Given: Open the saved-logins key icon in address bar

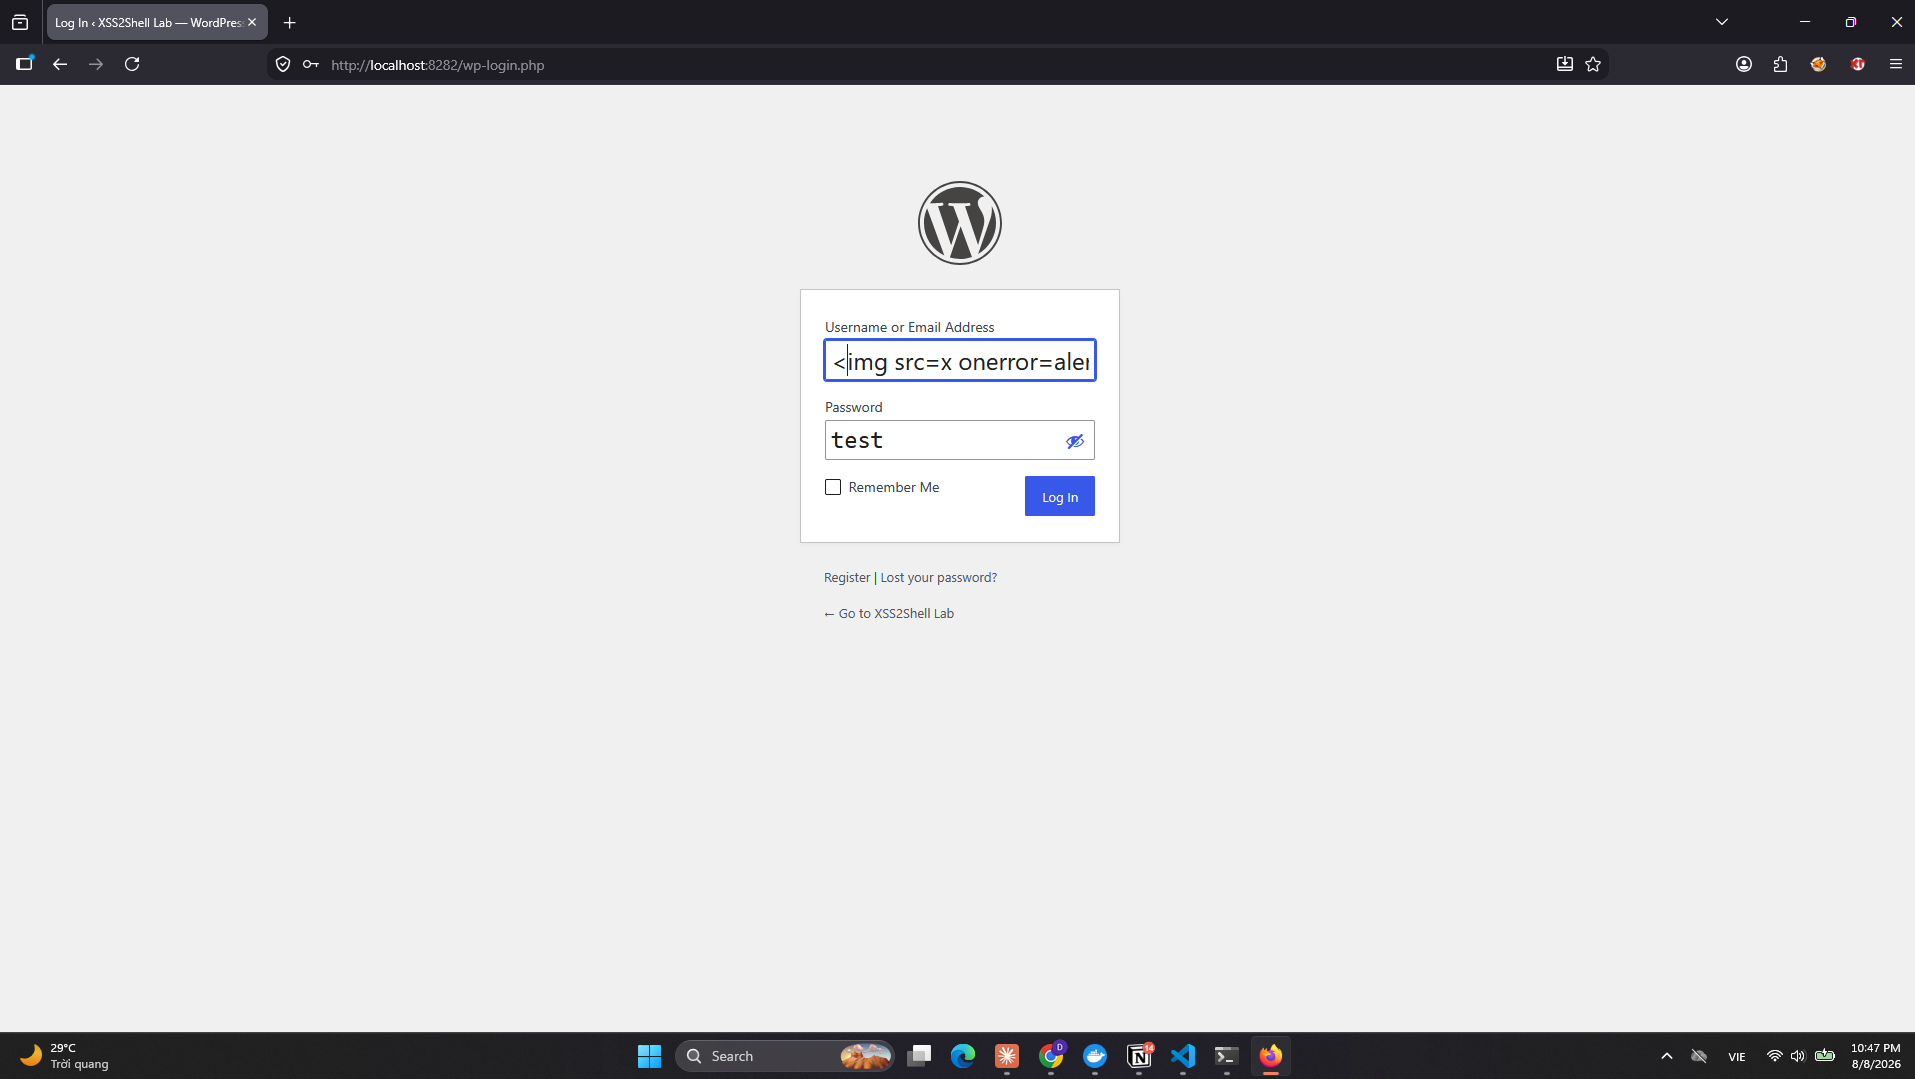Looking at the screenshot, I should [311, 64].
